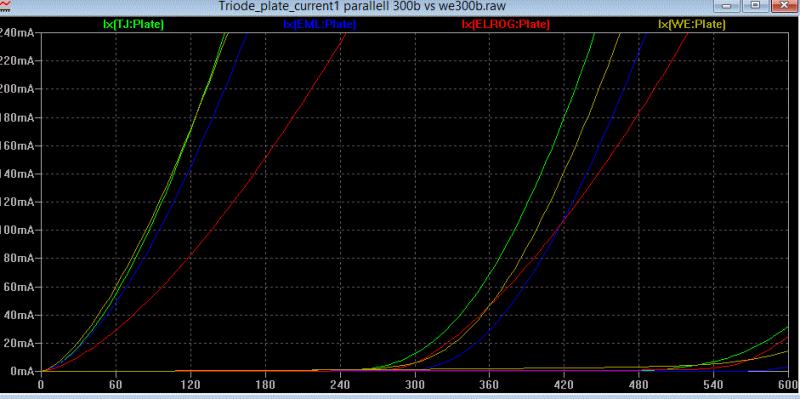Click the 300 mark on horizontal axis
Viewport: 800px width, 399px height.
click(415, 383)
